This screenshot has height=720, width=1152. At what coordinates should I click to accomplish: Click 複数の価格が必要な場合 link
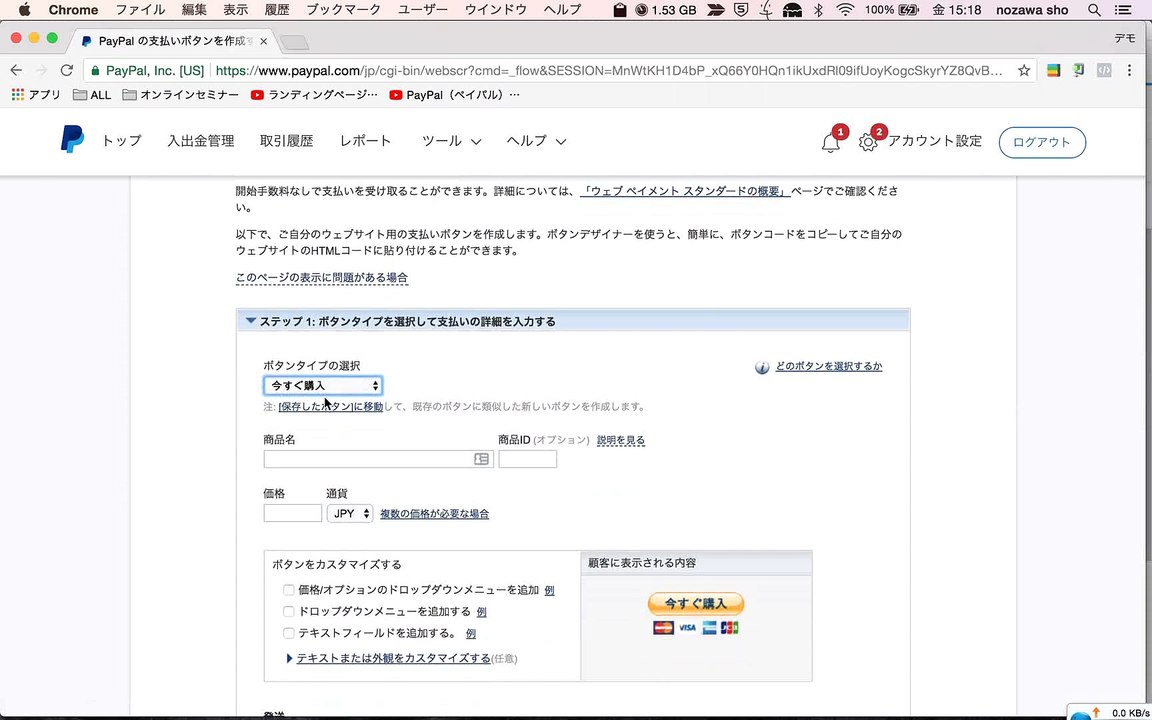click(434, 514)
